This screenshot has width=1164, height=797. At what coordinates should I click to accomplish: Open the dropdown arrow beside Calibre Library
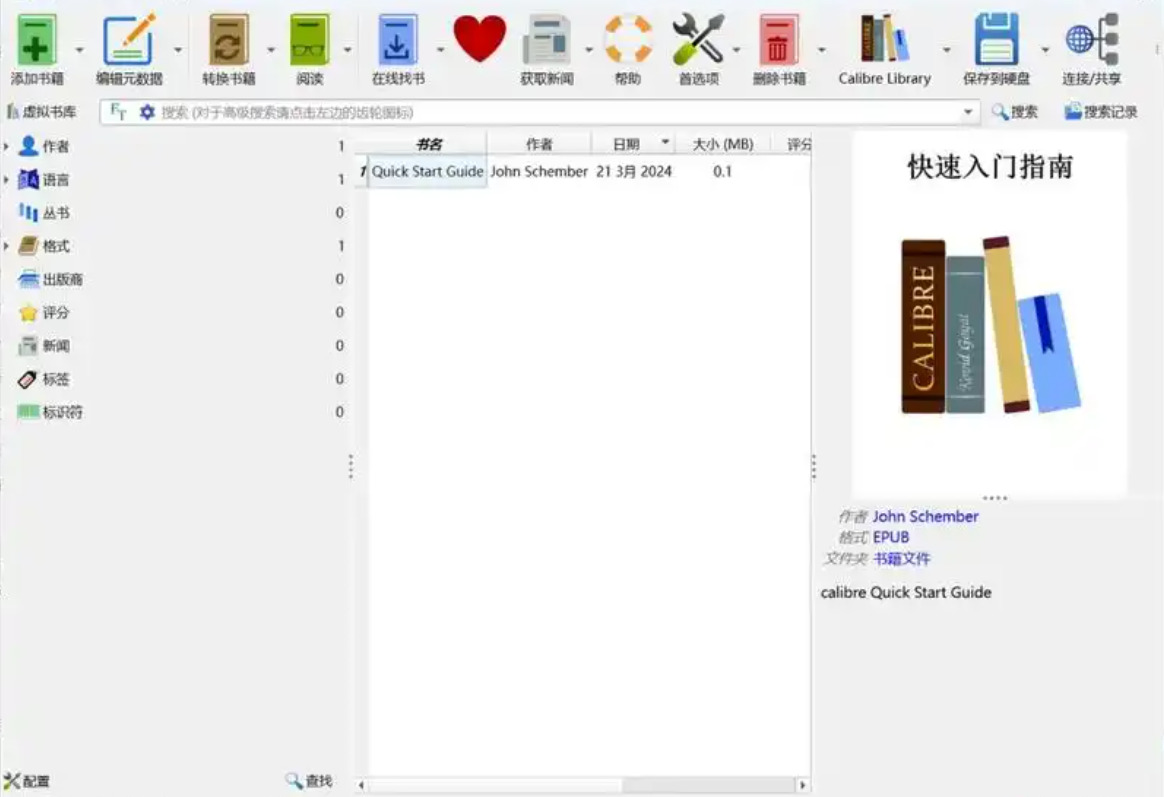(x=946, y=50)
